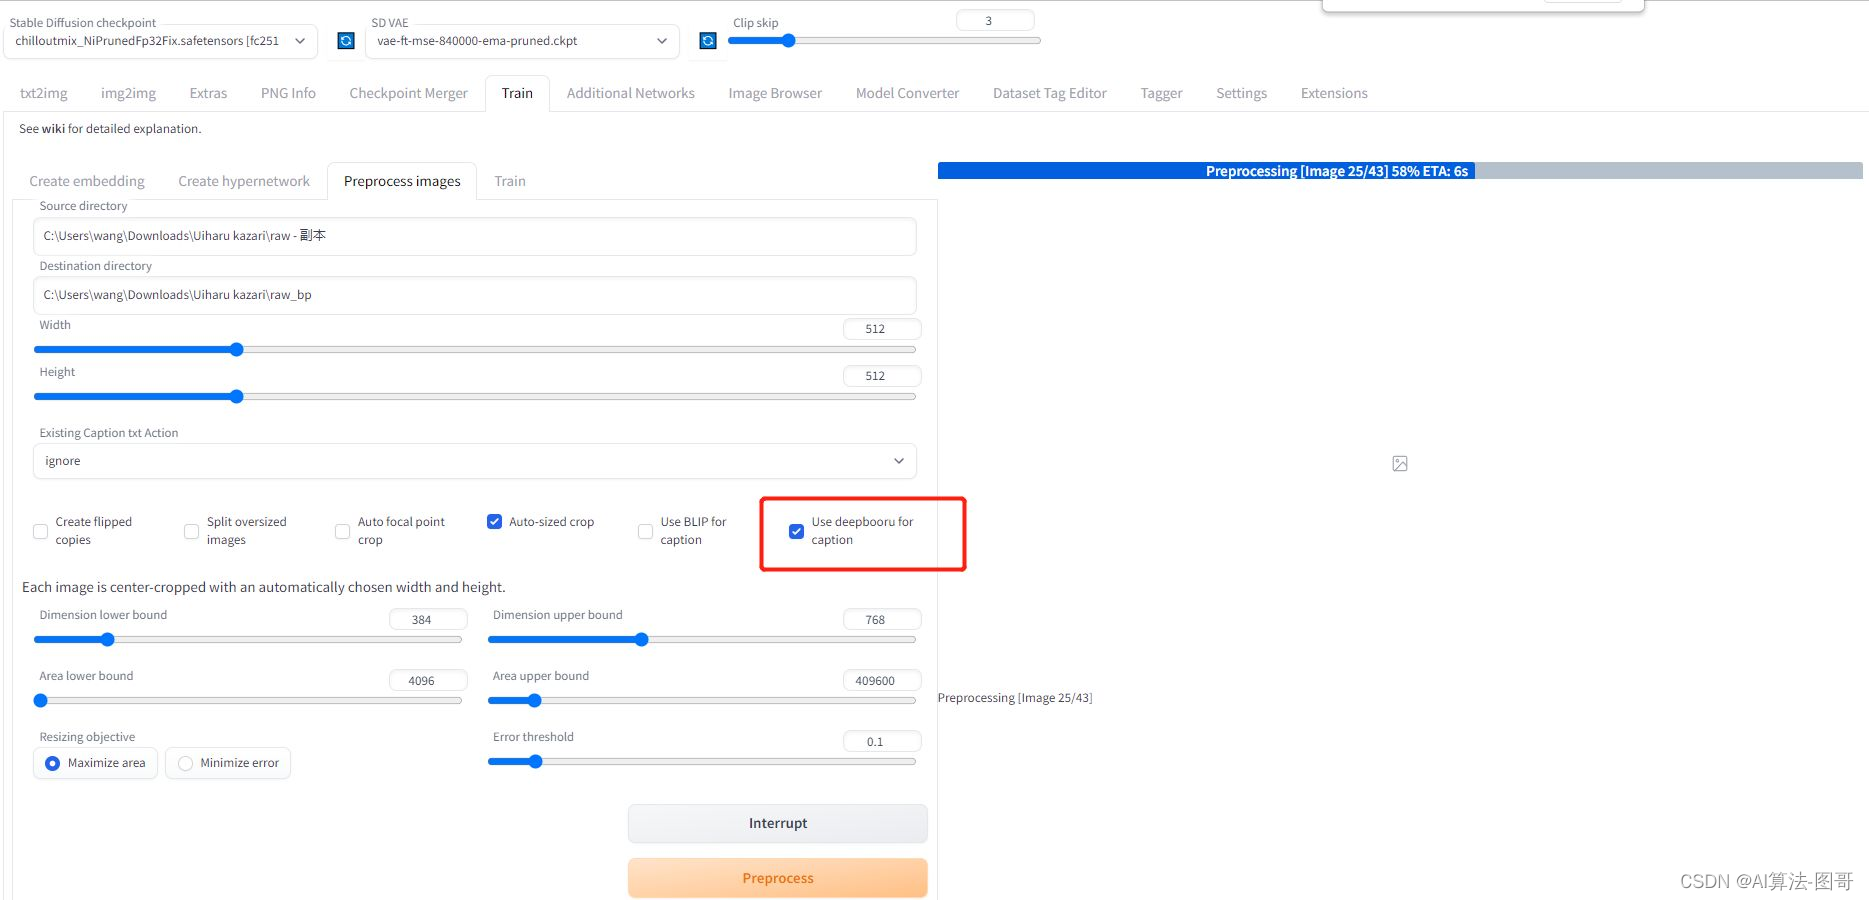The width and height of the screenshot is (1869, 900).
Task: Toggle the Auto-sized crop checkbox
Action: point(494,522)
